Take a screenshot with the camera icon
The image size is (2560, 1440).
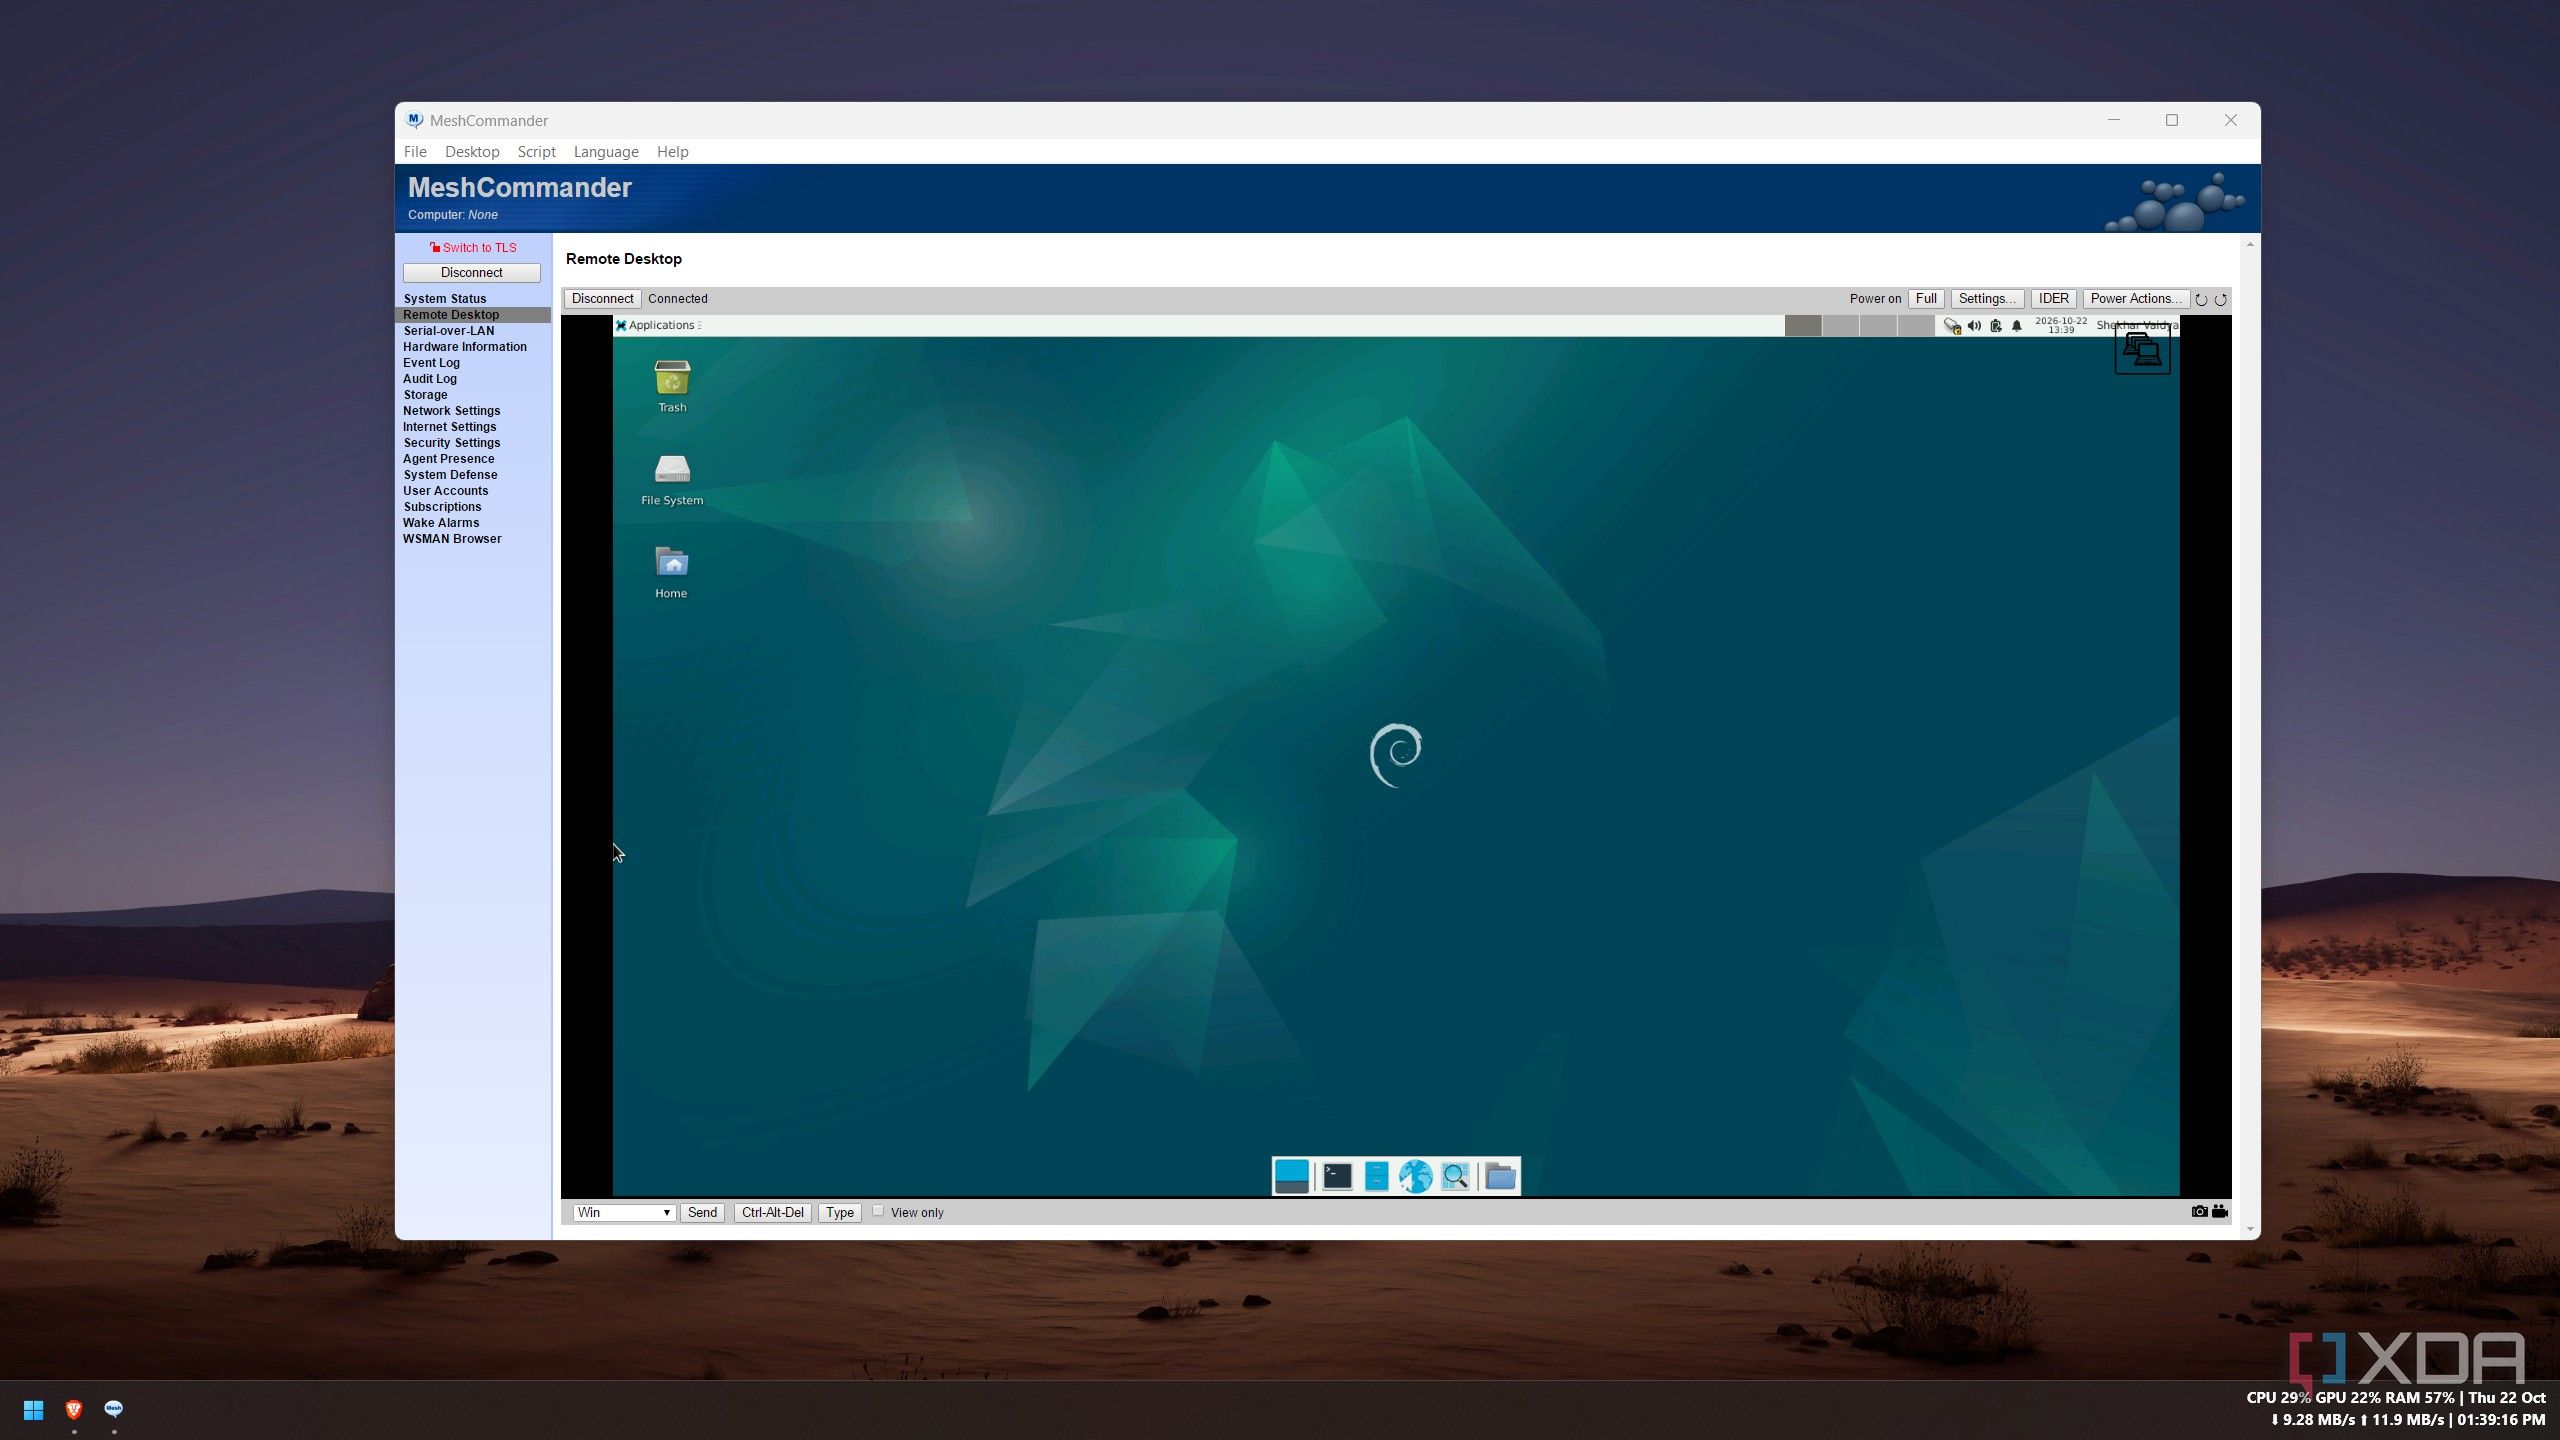2199,1211
